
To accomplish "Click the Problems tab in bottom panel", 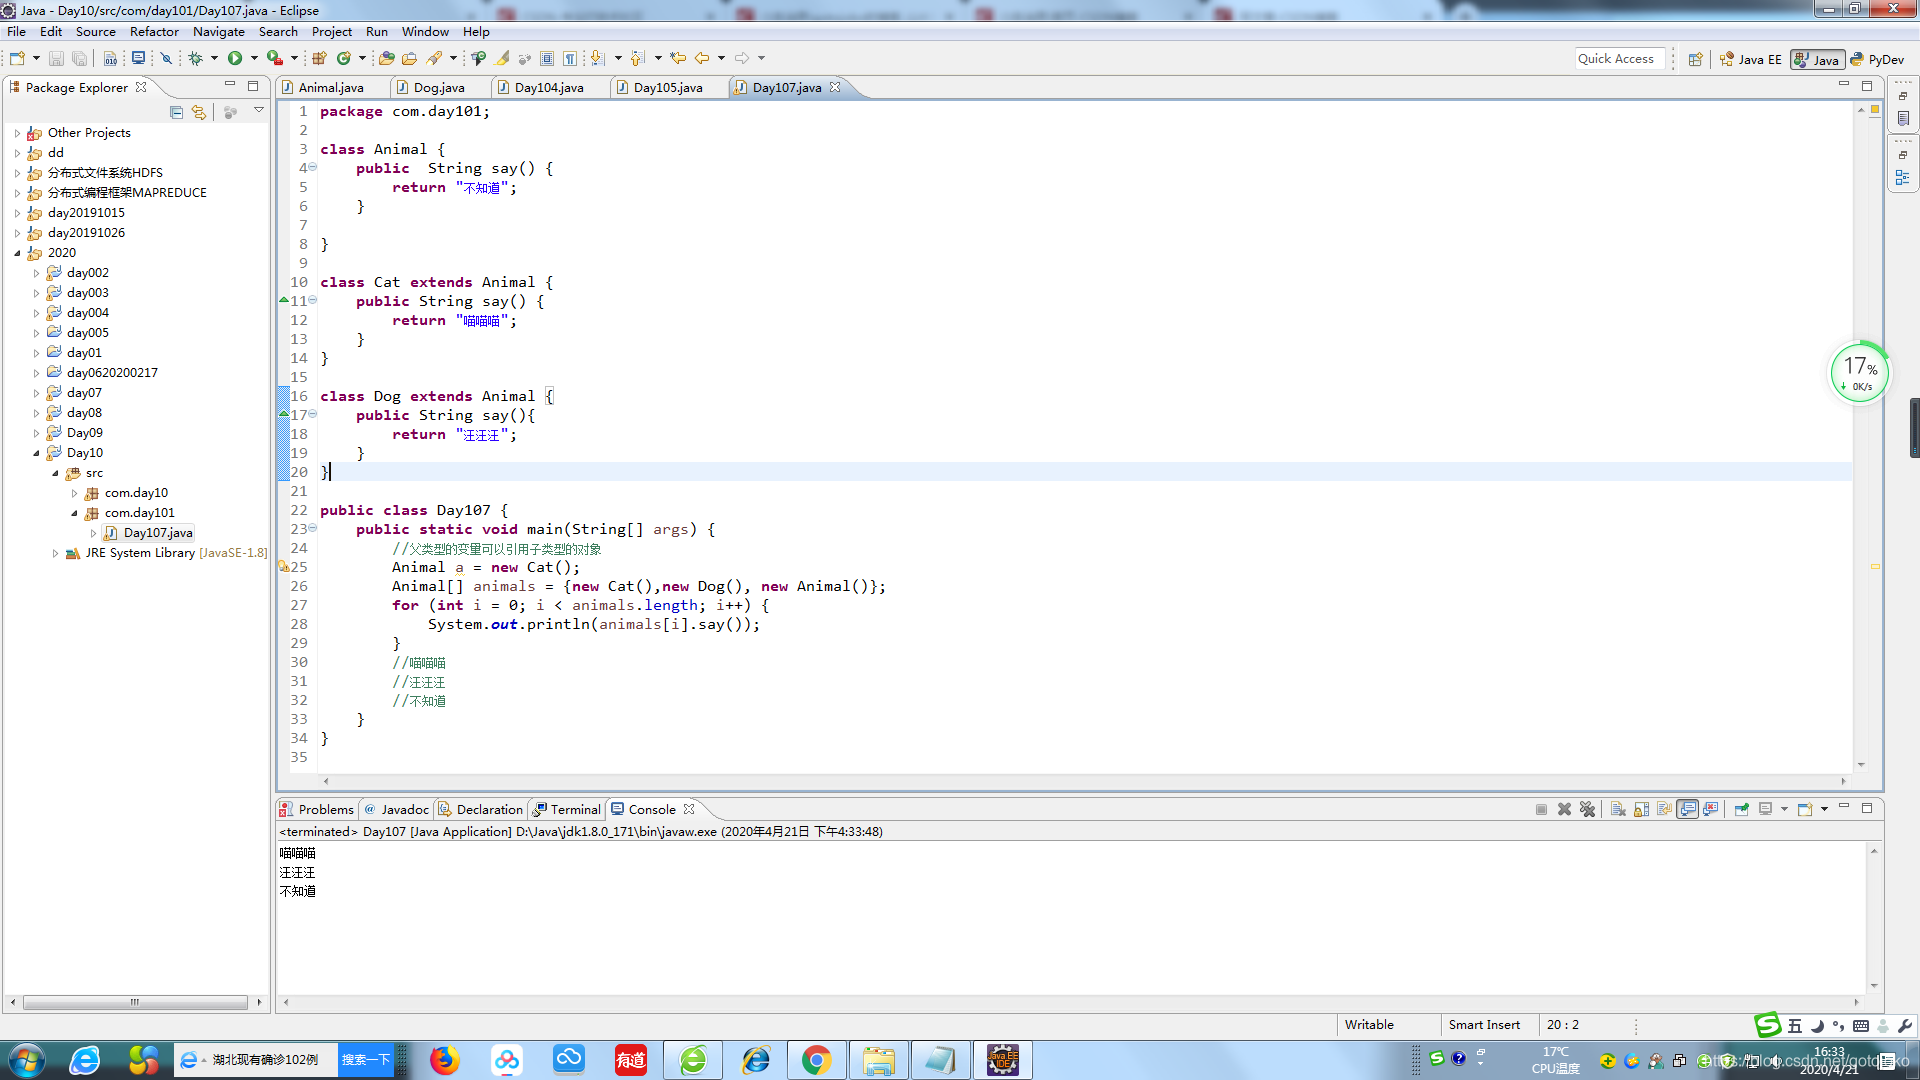I will [326, 808].
